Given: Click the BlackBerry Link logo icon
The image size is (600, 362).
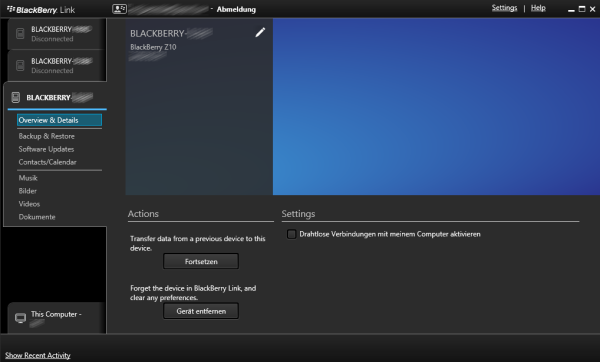Looking at the screenshot, I should point(11,8).
